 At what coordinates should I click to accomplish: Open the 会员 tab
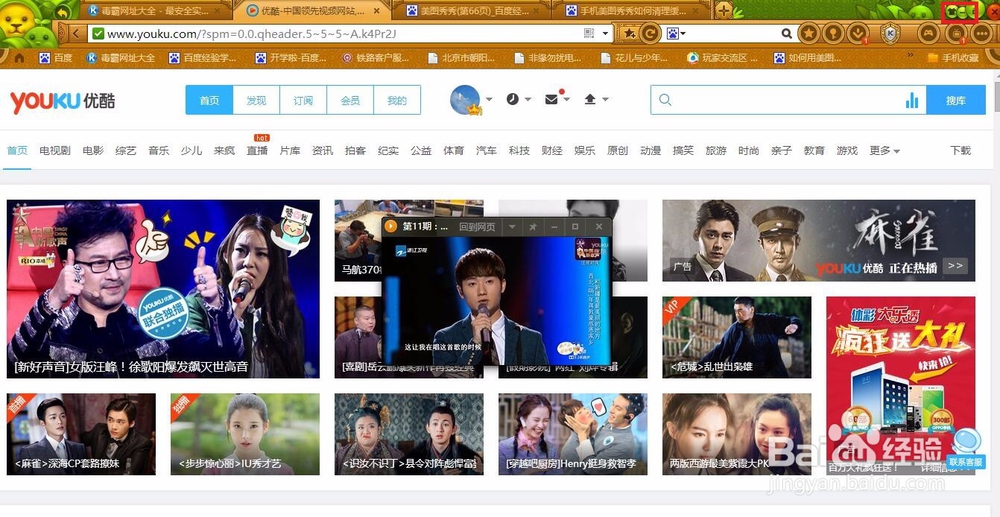tap(350, 100)
